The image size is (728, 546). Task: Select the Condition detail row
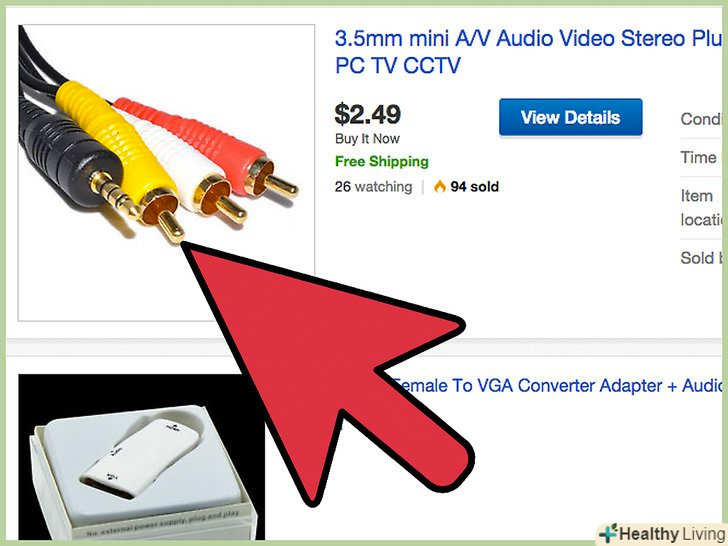(701, 119)
